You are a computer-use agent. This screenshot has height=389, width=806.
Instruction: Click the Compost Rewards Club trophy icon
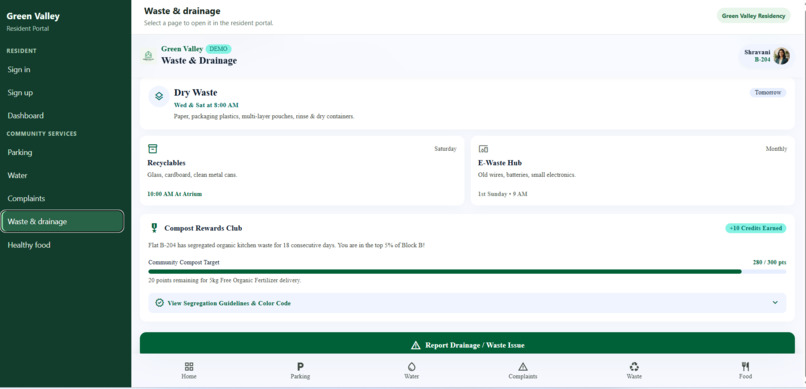(x=153, y=228)
